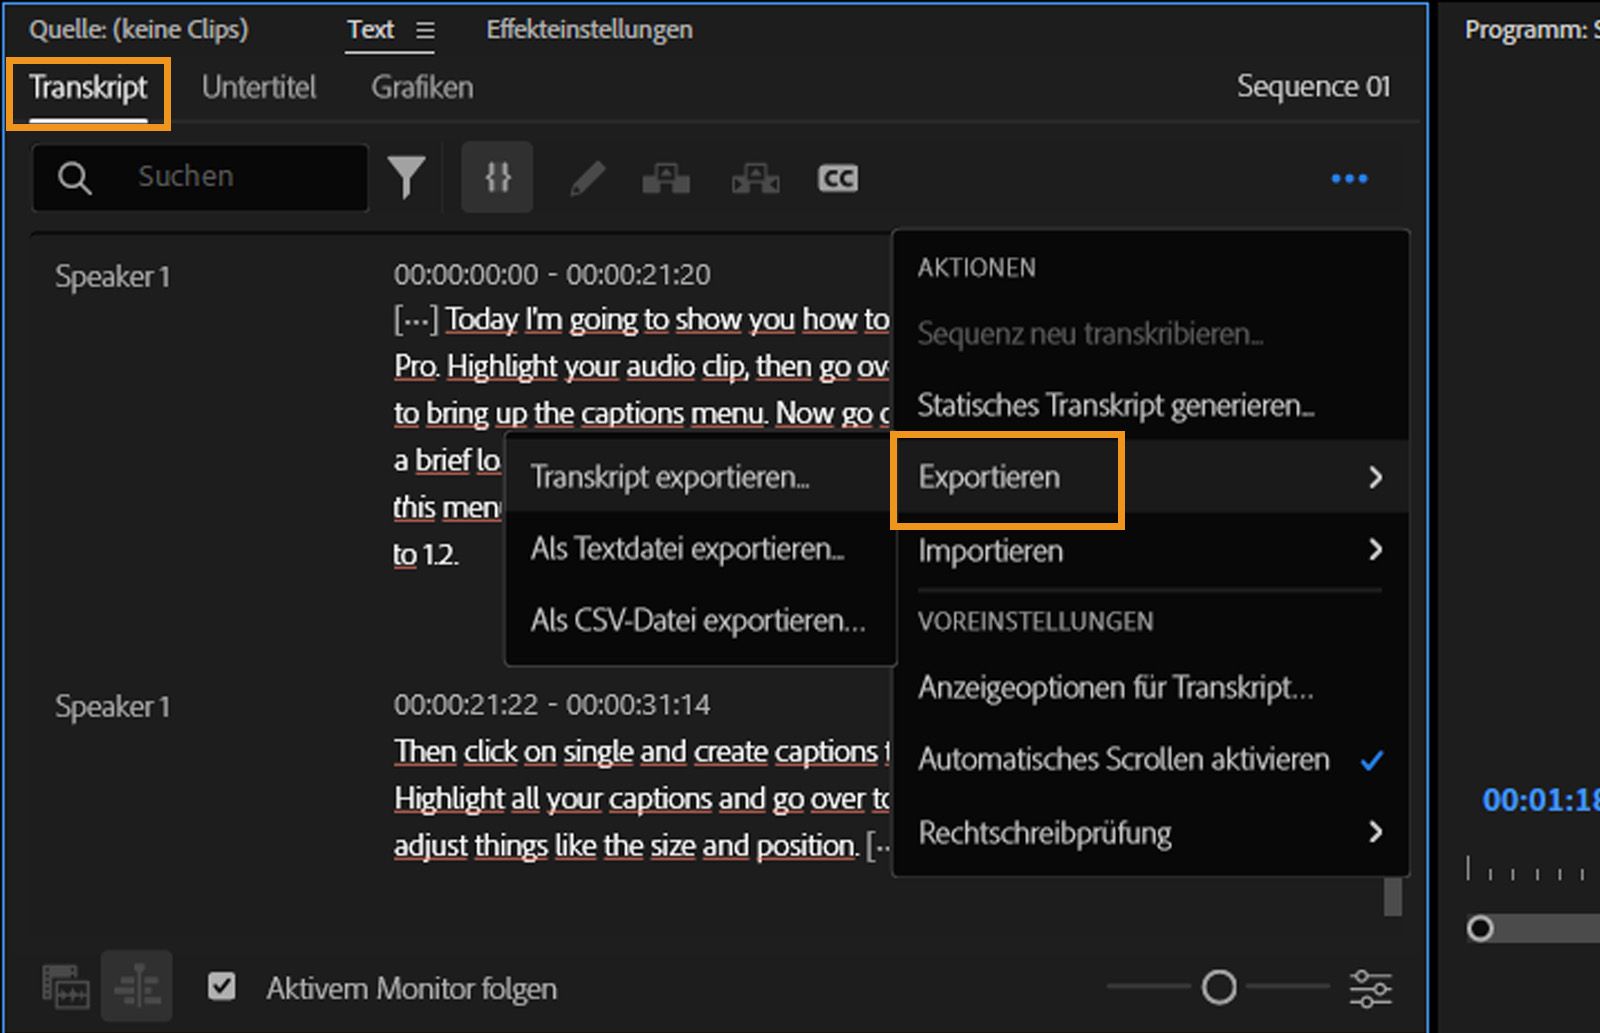Click the pencil edit icon in toolbar

[588, 178]
